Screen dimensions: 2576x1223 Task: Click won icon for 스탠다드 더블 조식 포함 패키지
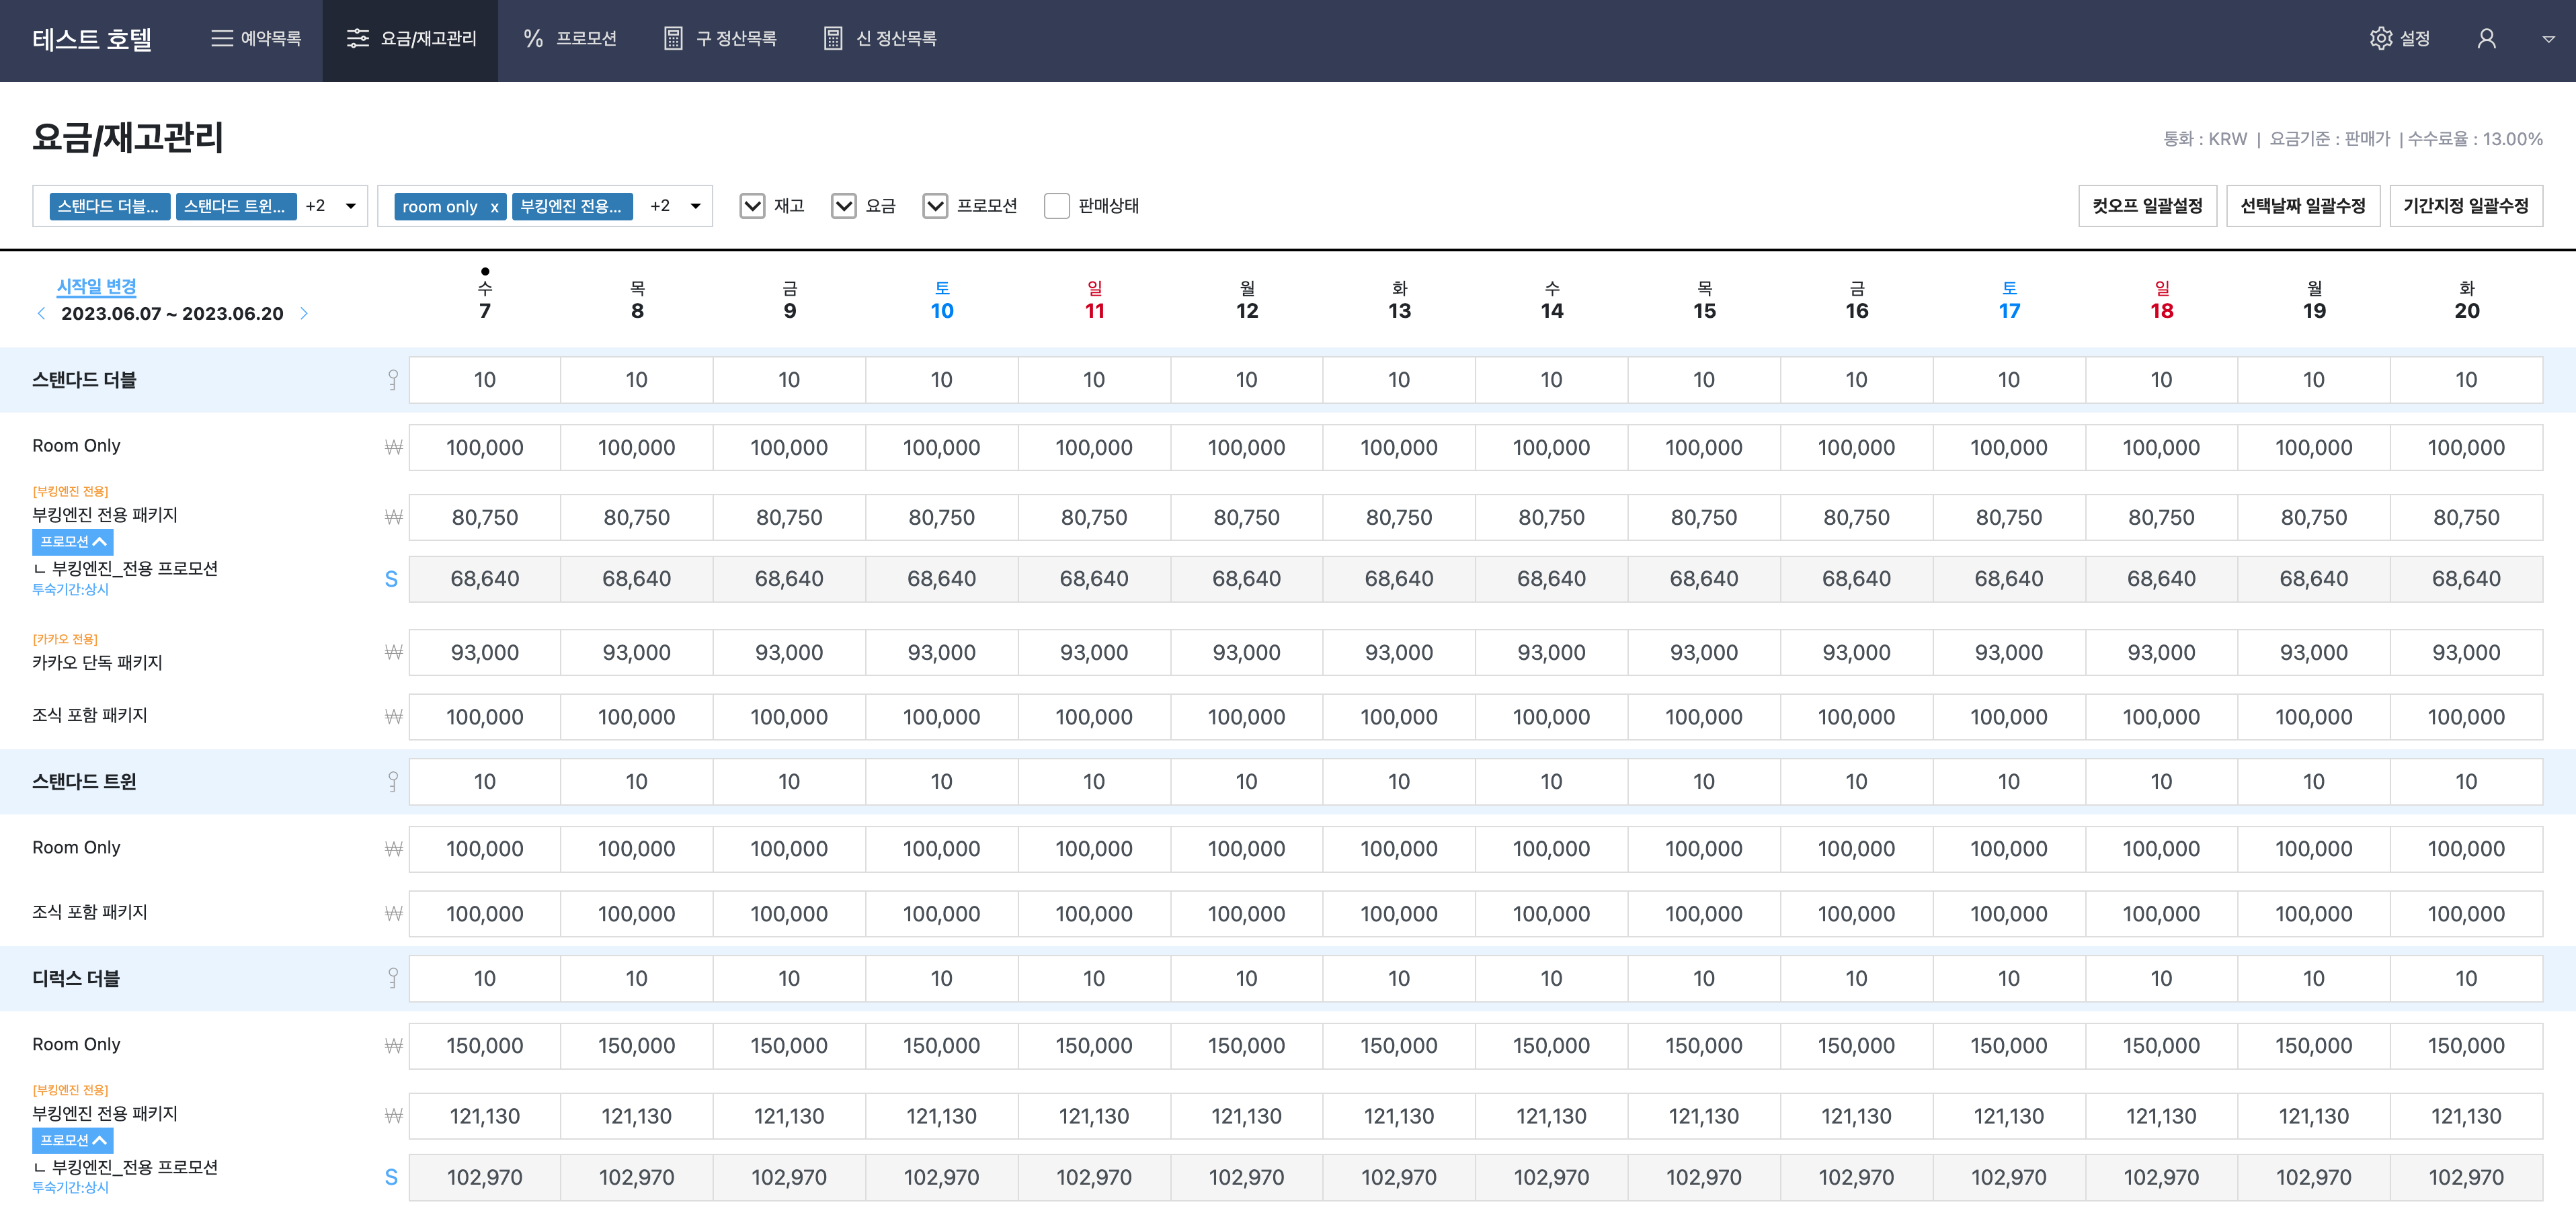coord(393,717)
